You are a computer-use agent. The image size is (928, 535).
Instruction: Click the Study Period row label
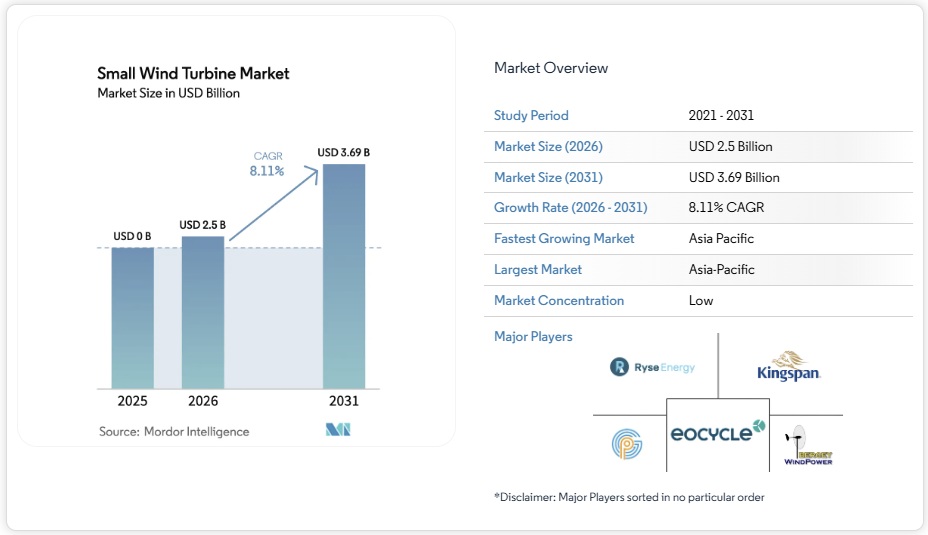[x=531, y=116]
